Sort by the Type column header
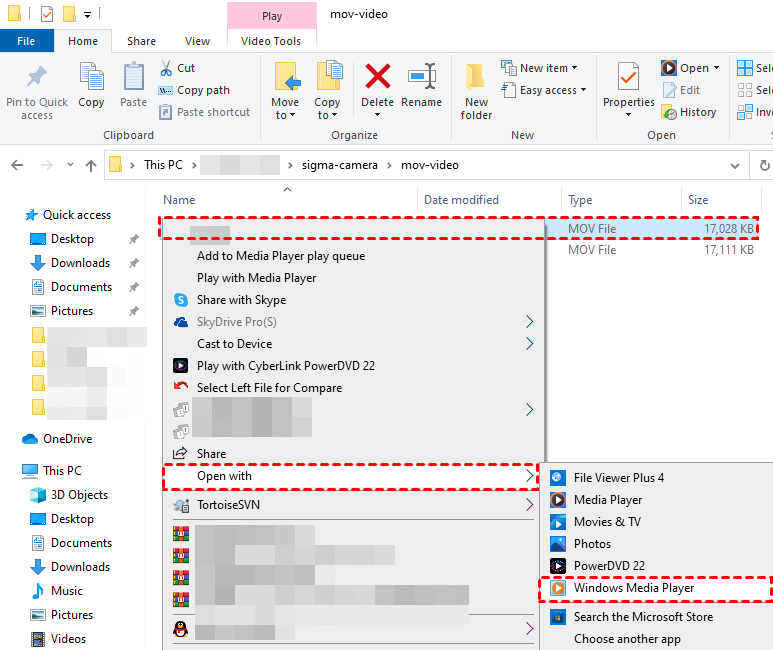The height and width of the screenshot is (650, 773). point(580,200)
